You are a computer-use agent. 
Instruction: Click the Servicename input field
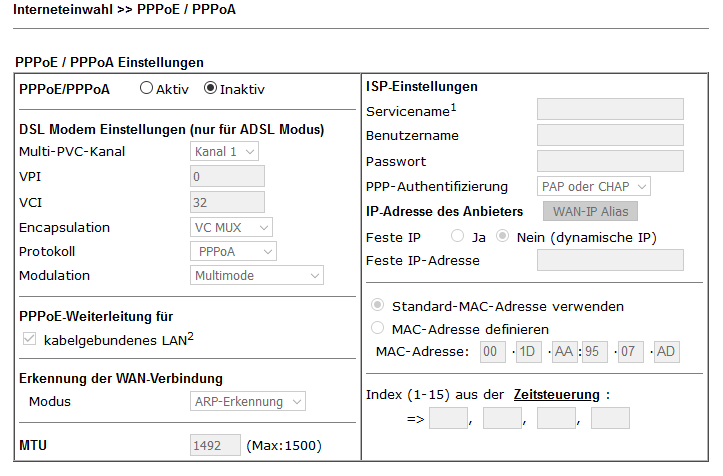pyautogui.click(x=610, y=109)
